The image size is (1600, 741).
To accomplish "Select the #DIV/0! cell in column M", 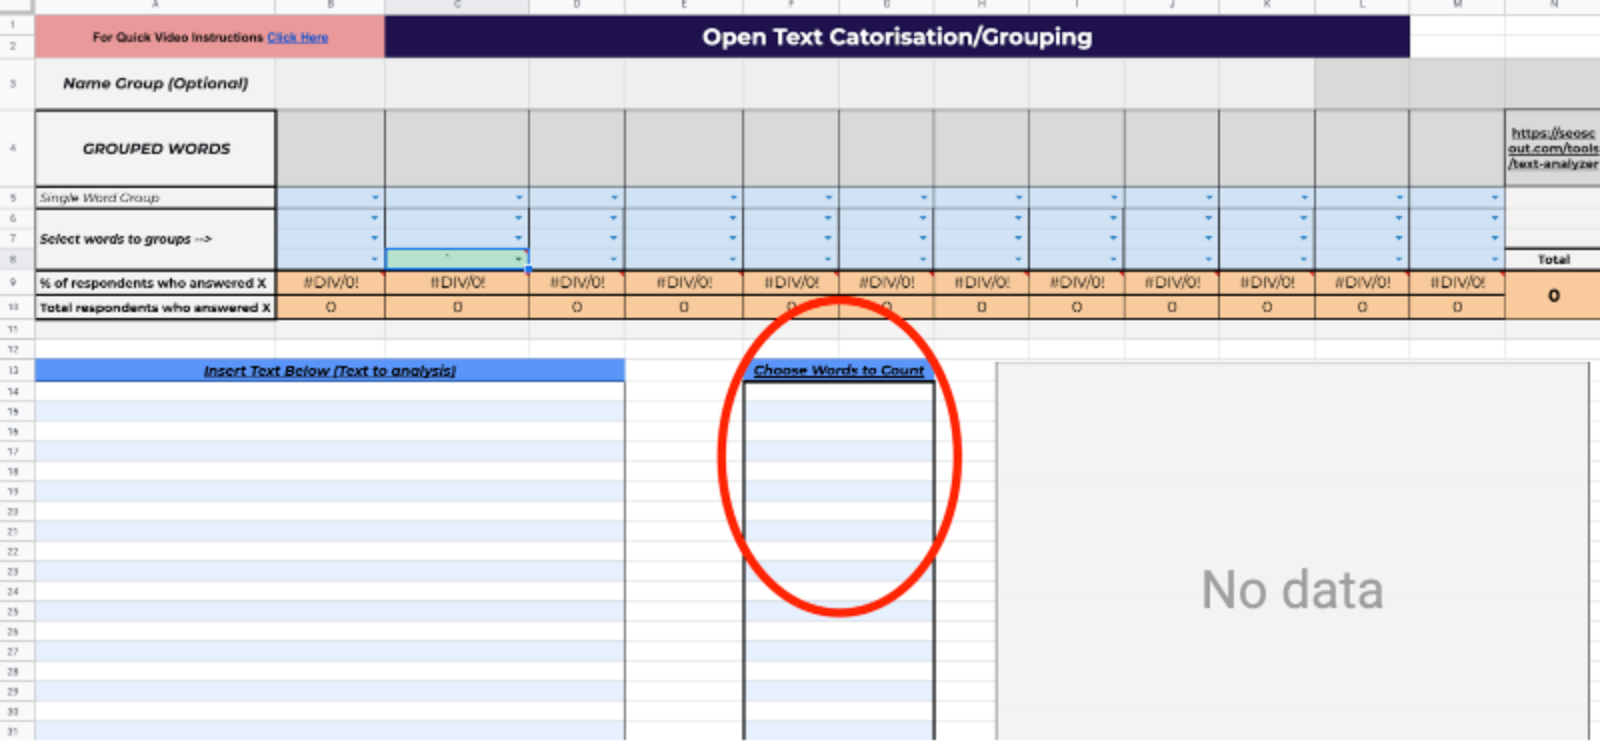I will 1457,283.
